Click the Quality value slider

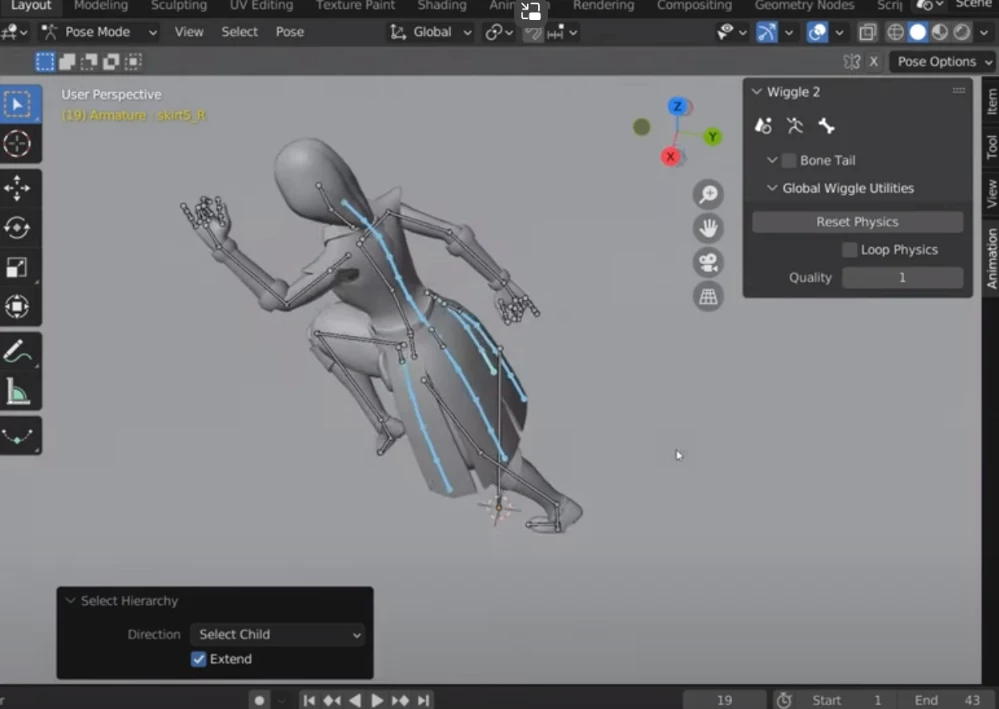pyautogui.click(x=902, y=278)
